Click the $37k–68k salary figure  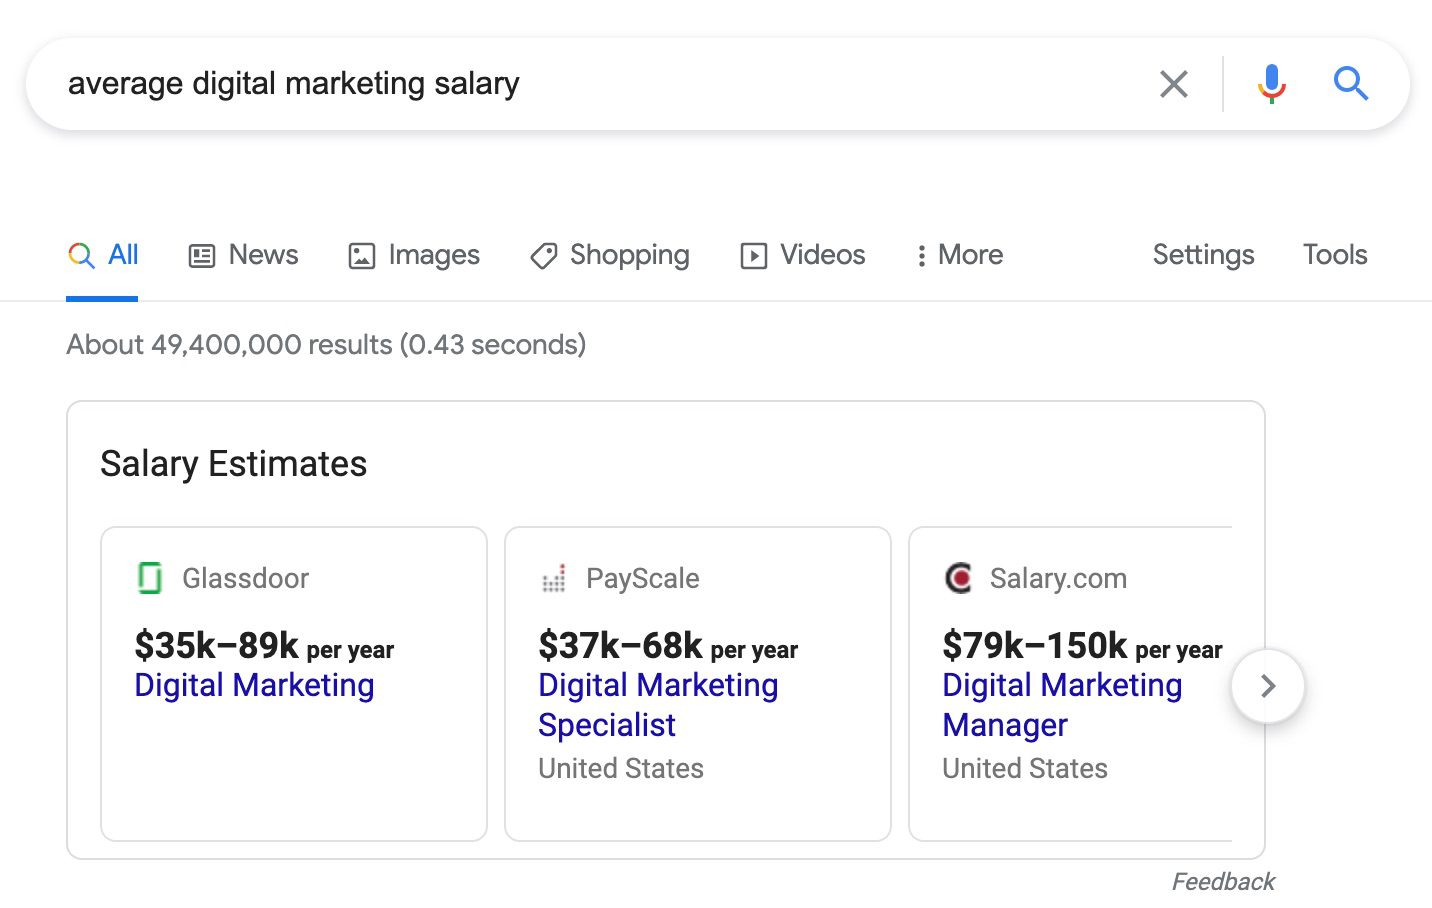(x=620, y=646)
